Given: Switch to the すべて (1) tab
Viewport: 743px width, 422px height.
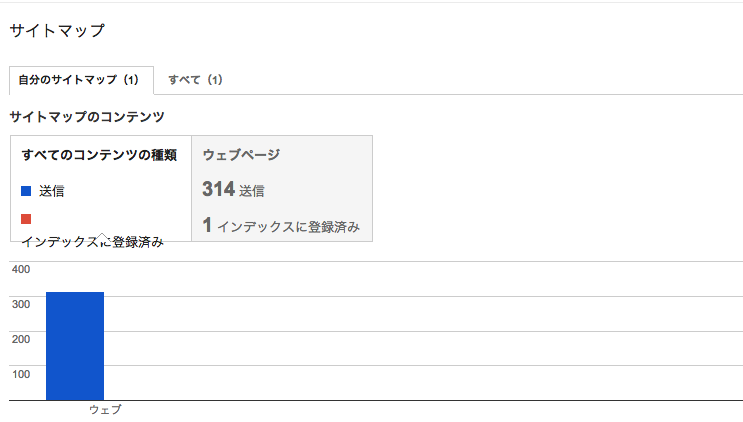Looking at the screenshot, I should (x=195, y=80).
